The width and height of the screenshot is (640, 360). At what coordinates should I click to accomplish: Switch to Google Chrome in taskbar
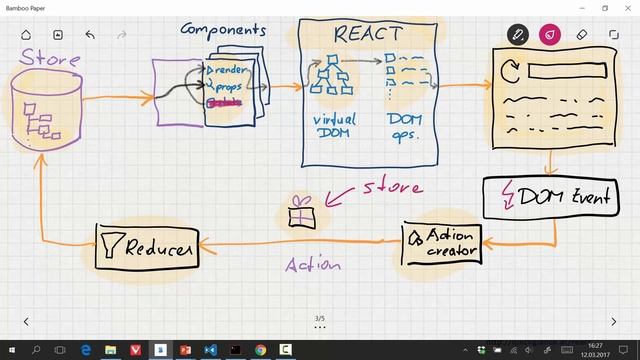point(260,350)
